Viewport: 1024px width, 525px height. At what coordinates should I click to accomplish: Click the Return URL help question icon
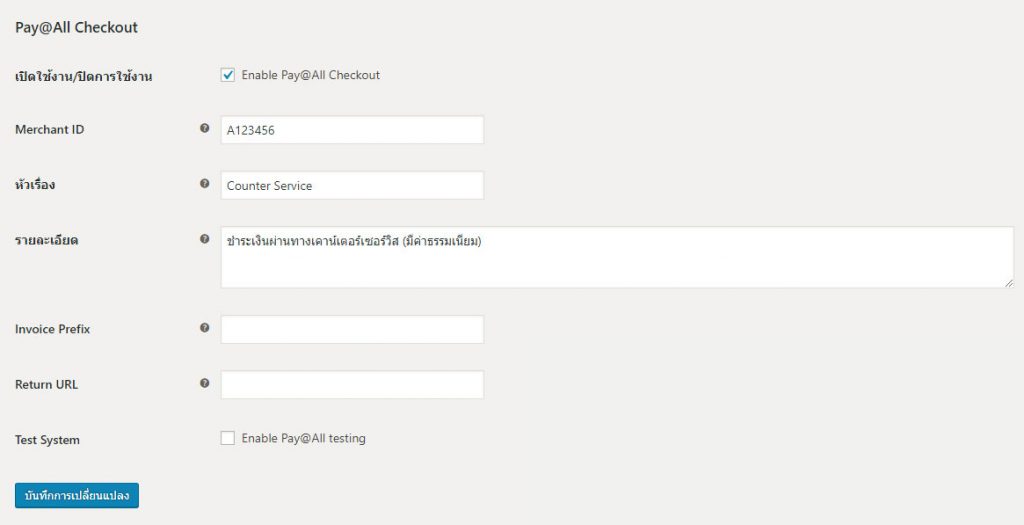204,383
